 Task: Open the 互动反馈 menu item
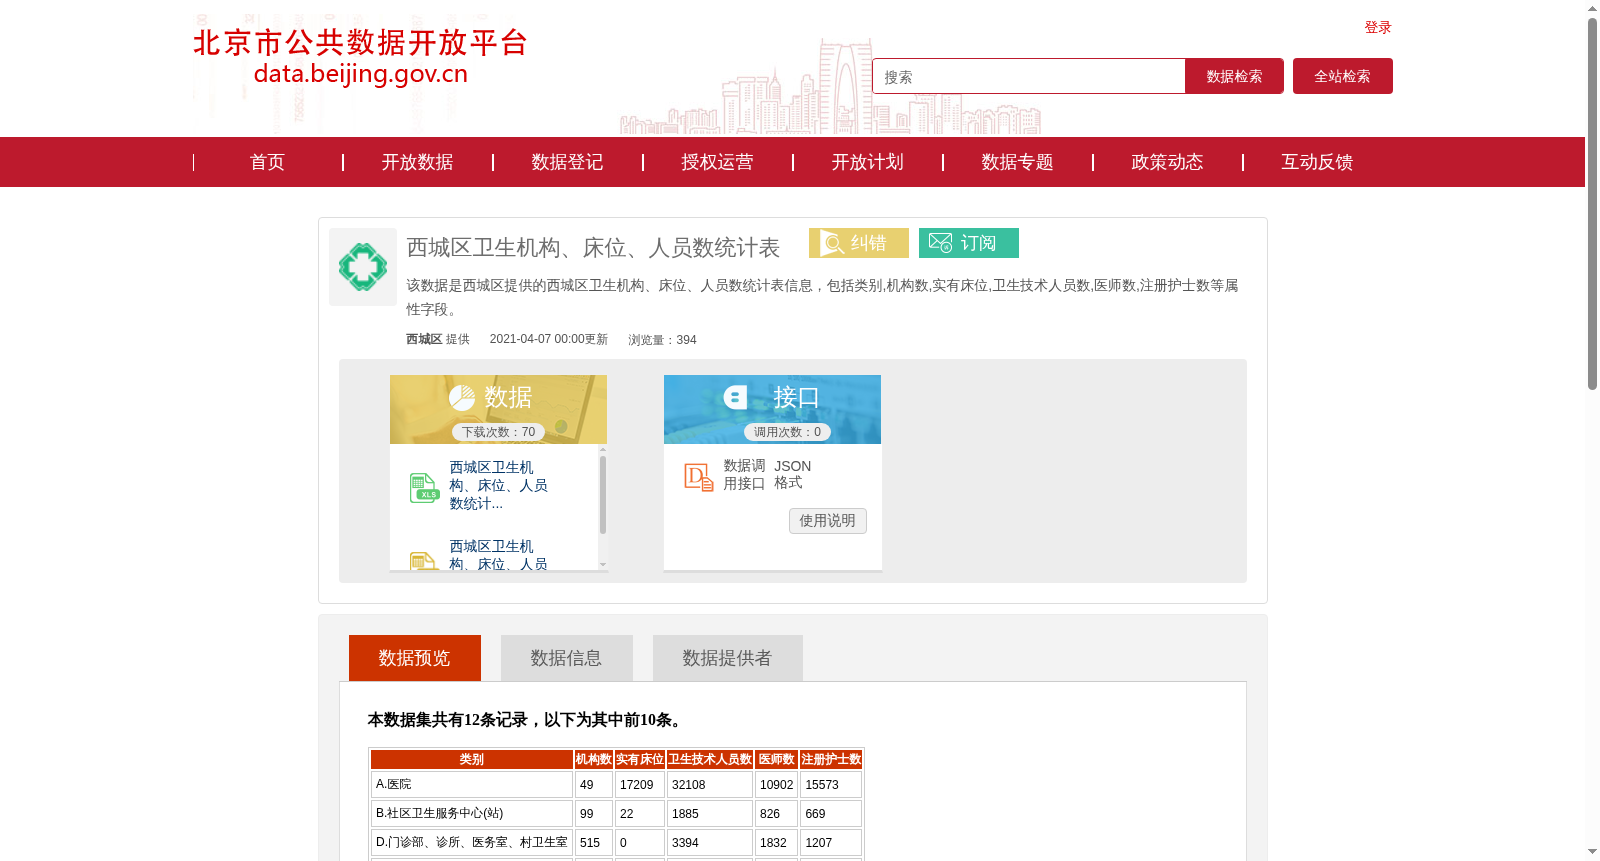(1317, 162)
